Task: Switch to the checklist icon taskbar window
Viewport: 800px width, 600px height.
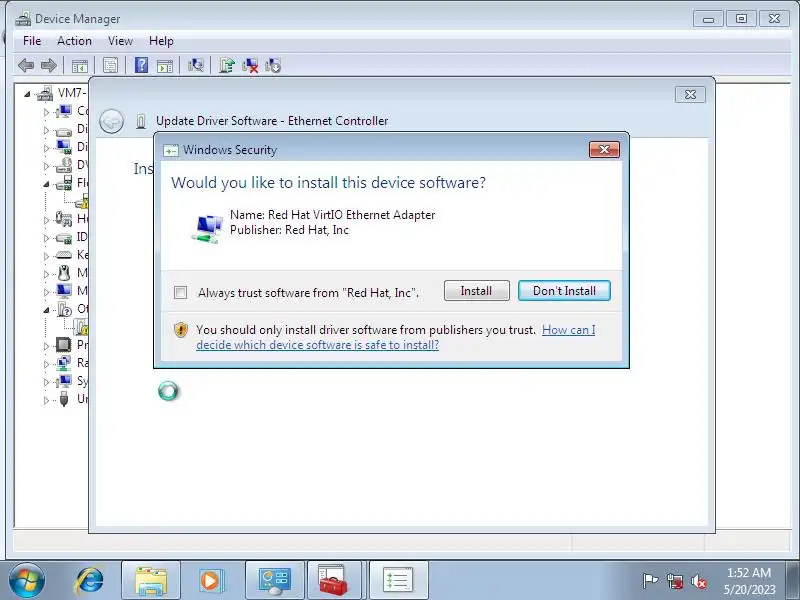Action: 398,580
